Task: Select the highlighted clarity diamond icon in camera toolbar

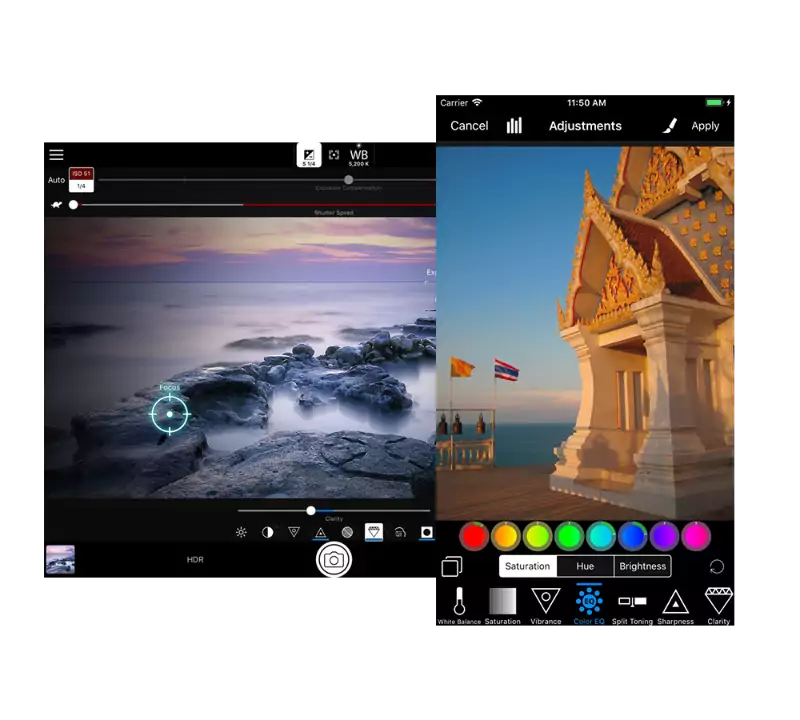Action: pyautogui.click(x=374, y=532)
